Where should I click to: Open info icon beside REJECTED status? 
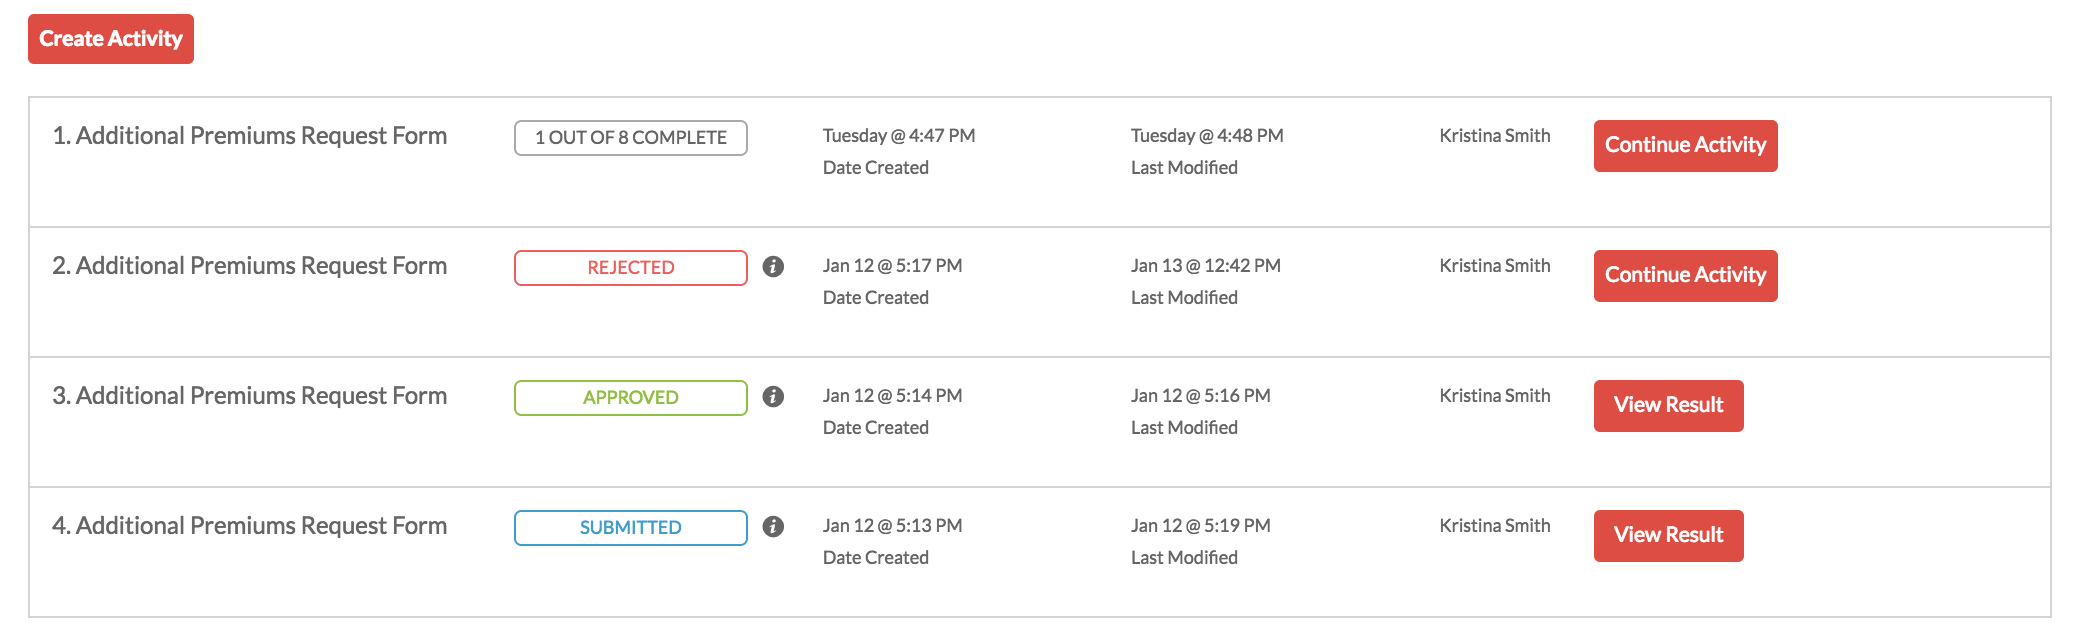(773, 267)
